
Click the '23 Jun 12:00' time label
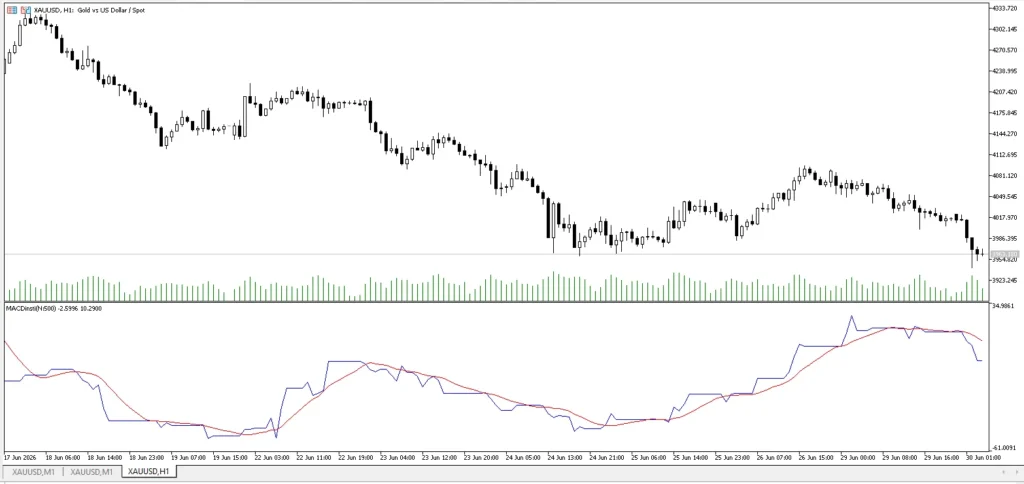438,457
